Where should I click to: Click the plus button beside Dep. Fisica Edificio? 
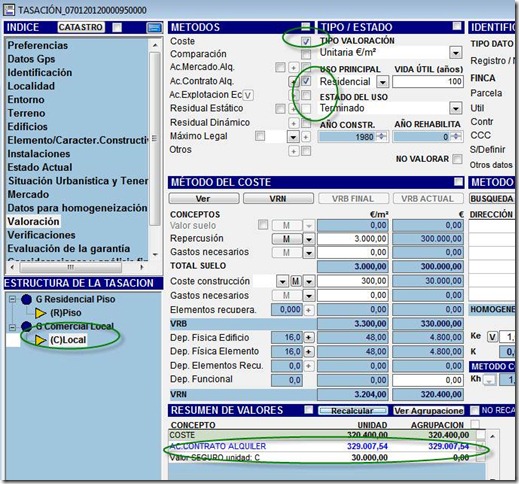click(309, 337)
